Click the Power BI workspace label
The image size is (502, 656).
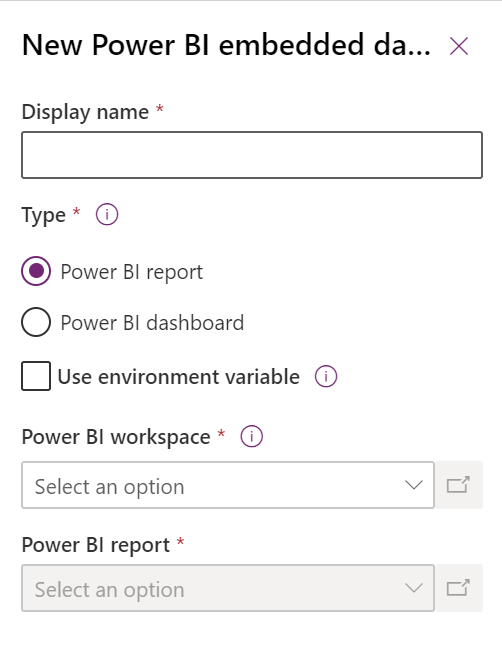pyautogui.click(x=116, y=437)
